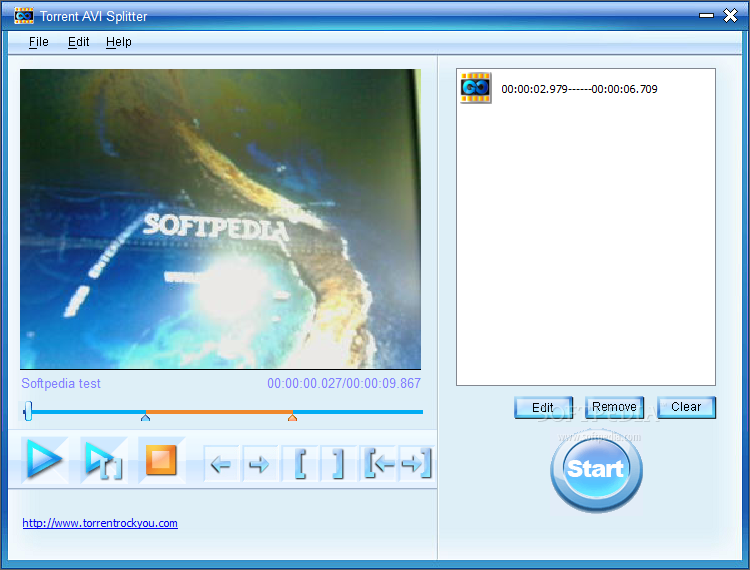This screenshot has width=750, height=570.
Task: Click the orange segment end marker
Action: click(292, 417)
